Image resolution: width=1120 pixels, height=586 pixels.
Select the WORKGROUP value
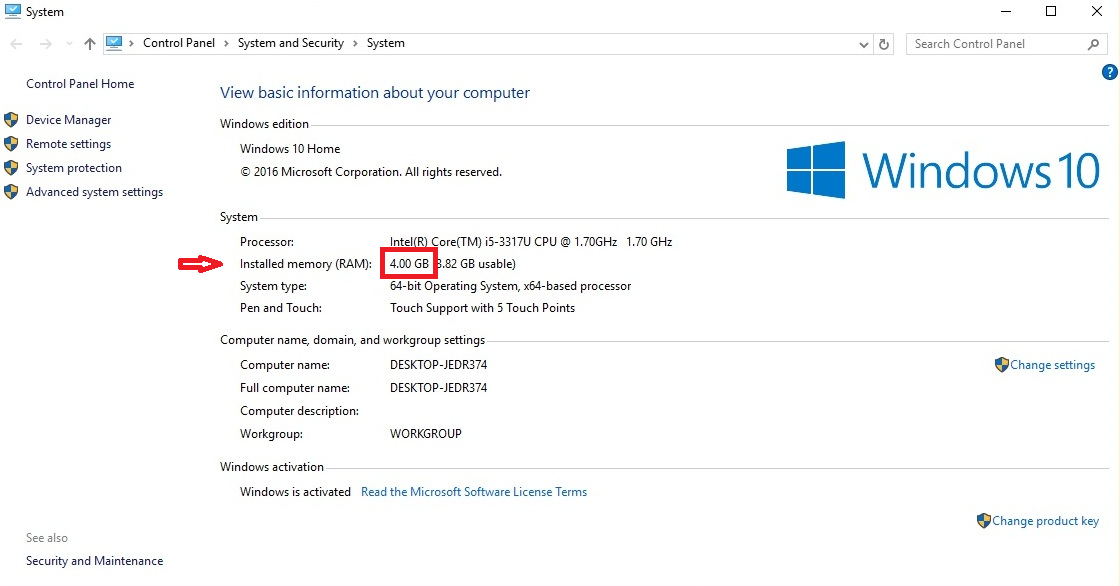pos(426,434)
